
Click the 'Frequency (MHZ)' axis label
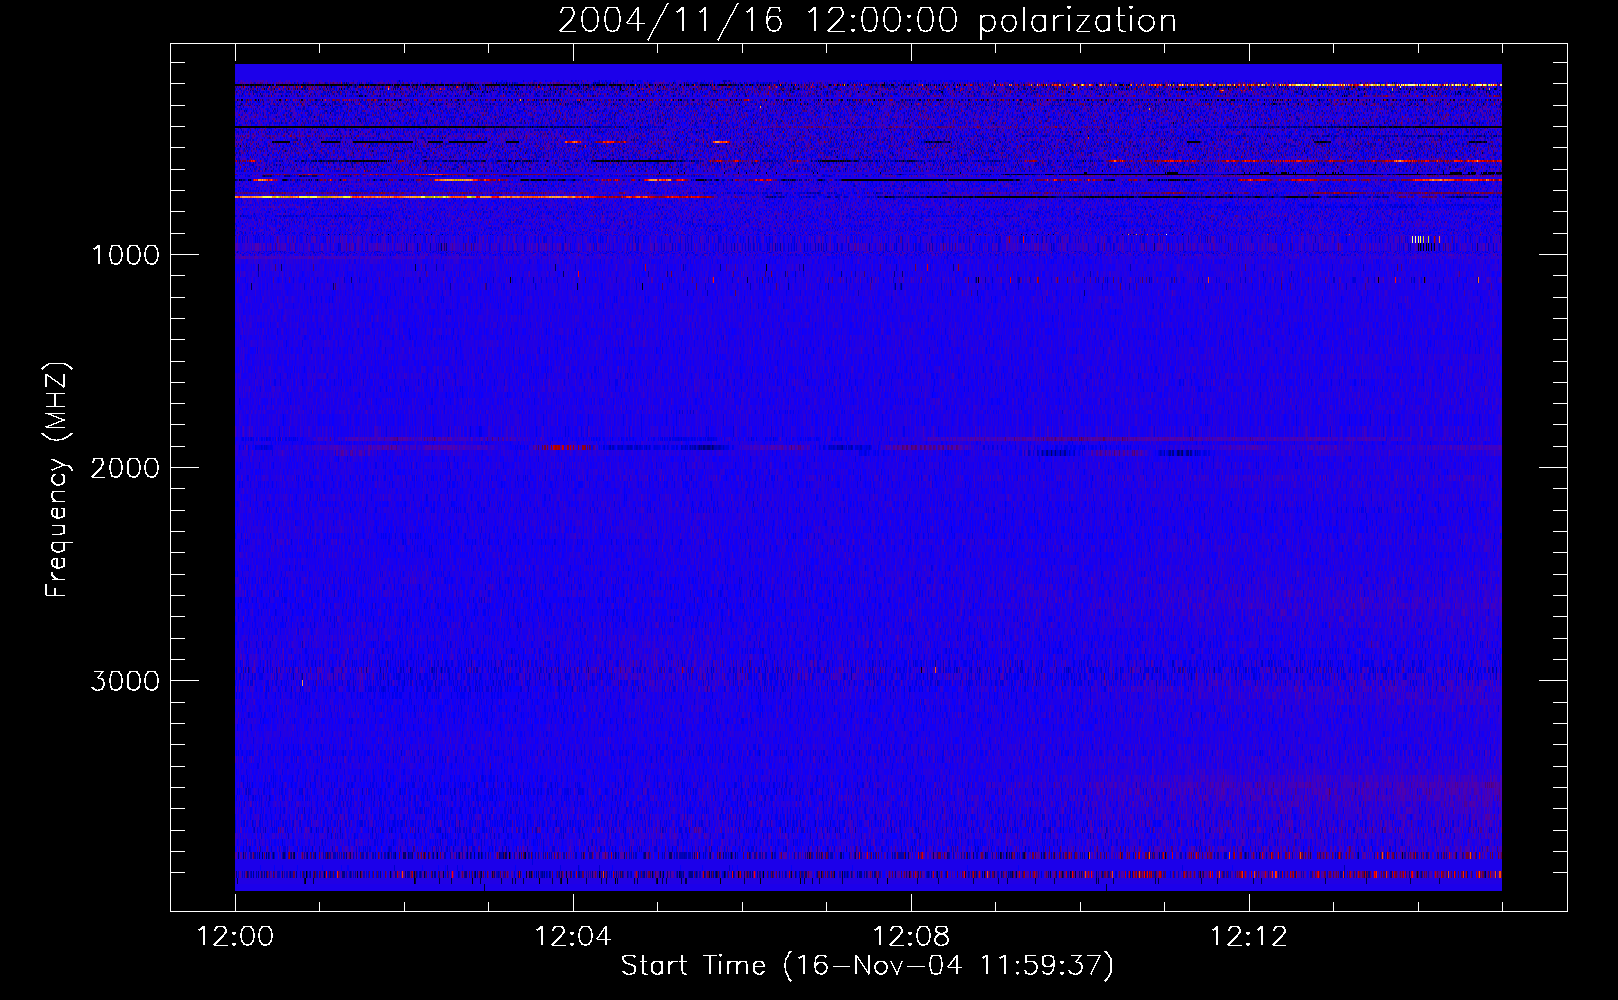(57, 480)
